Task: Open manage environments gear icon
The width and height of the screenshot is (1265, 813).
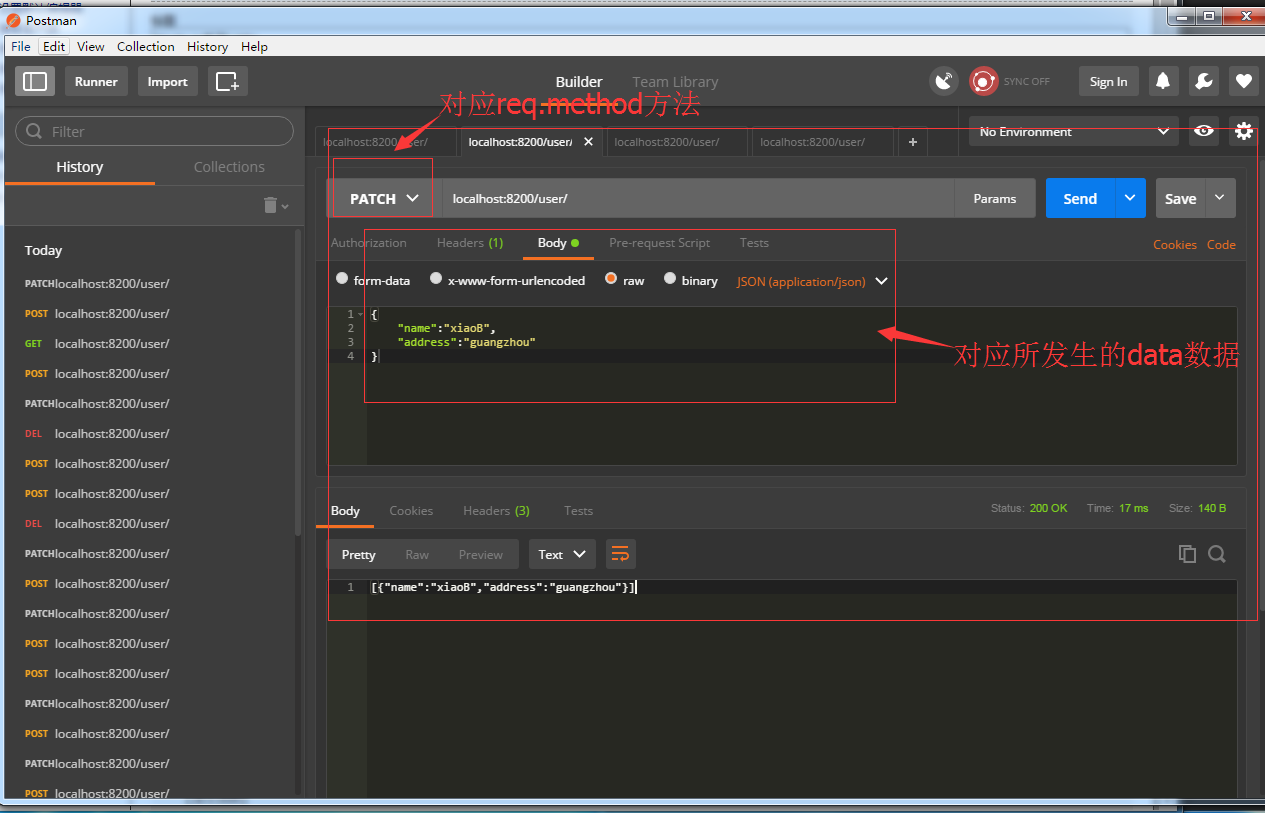Action: pos(1244,131)
